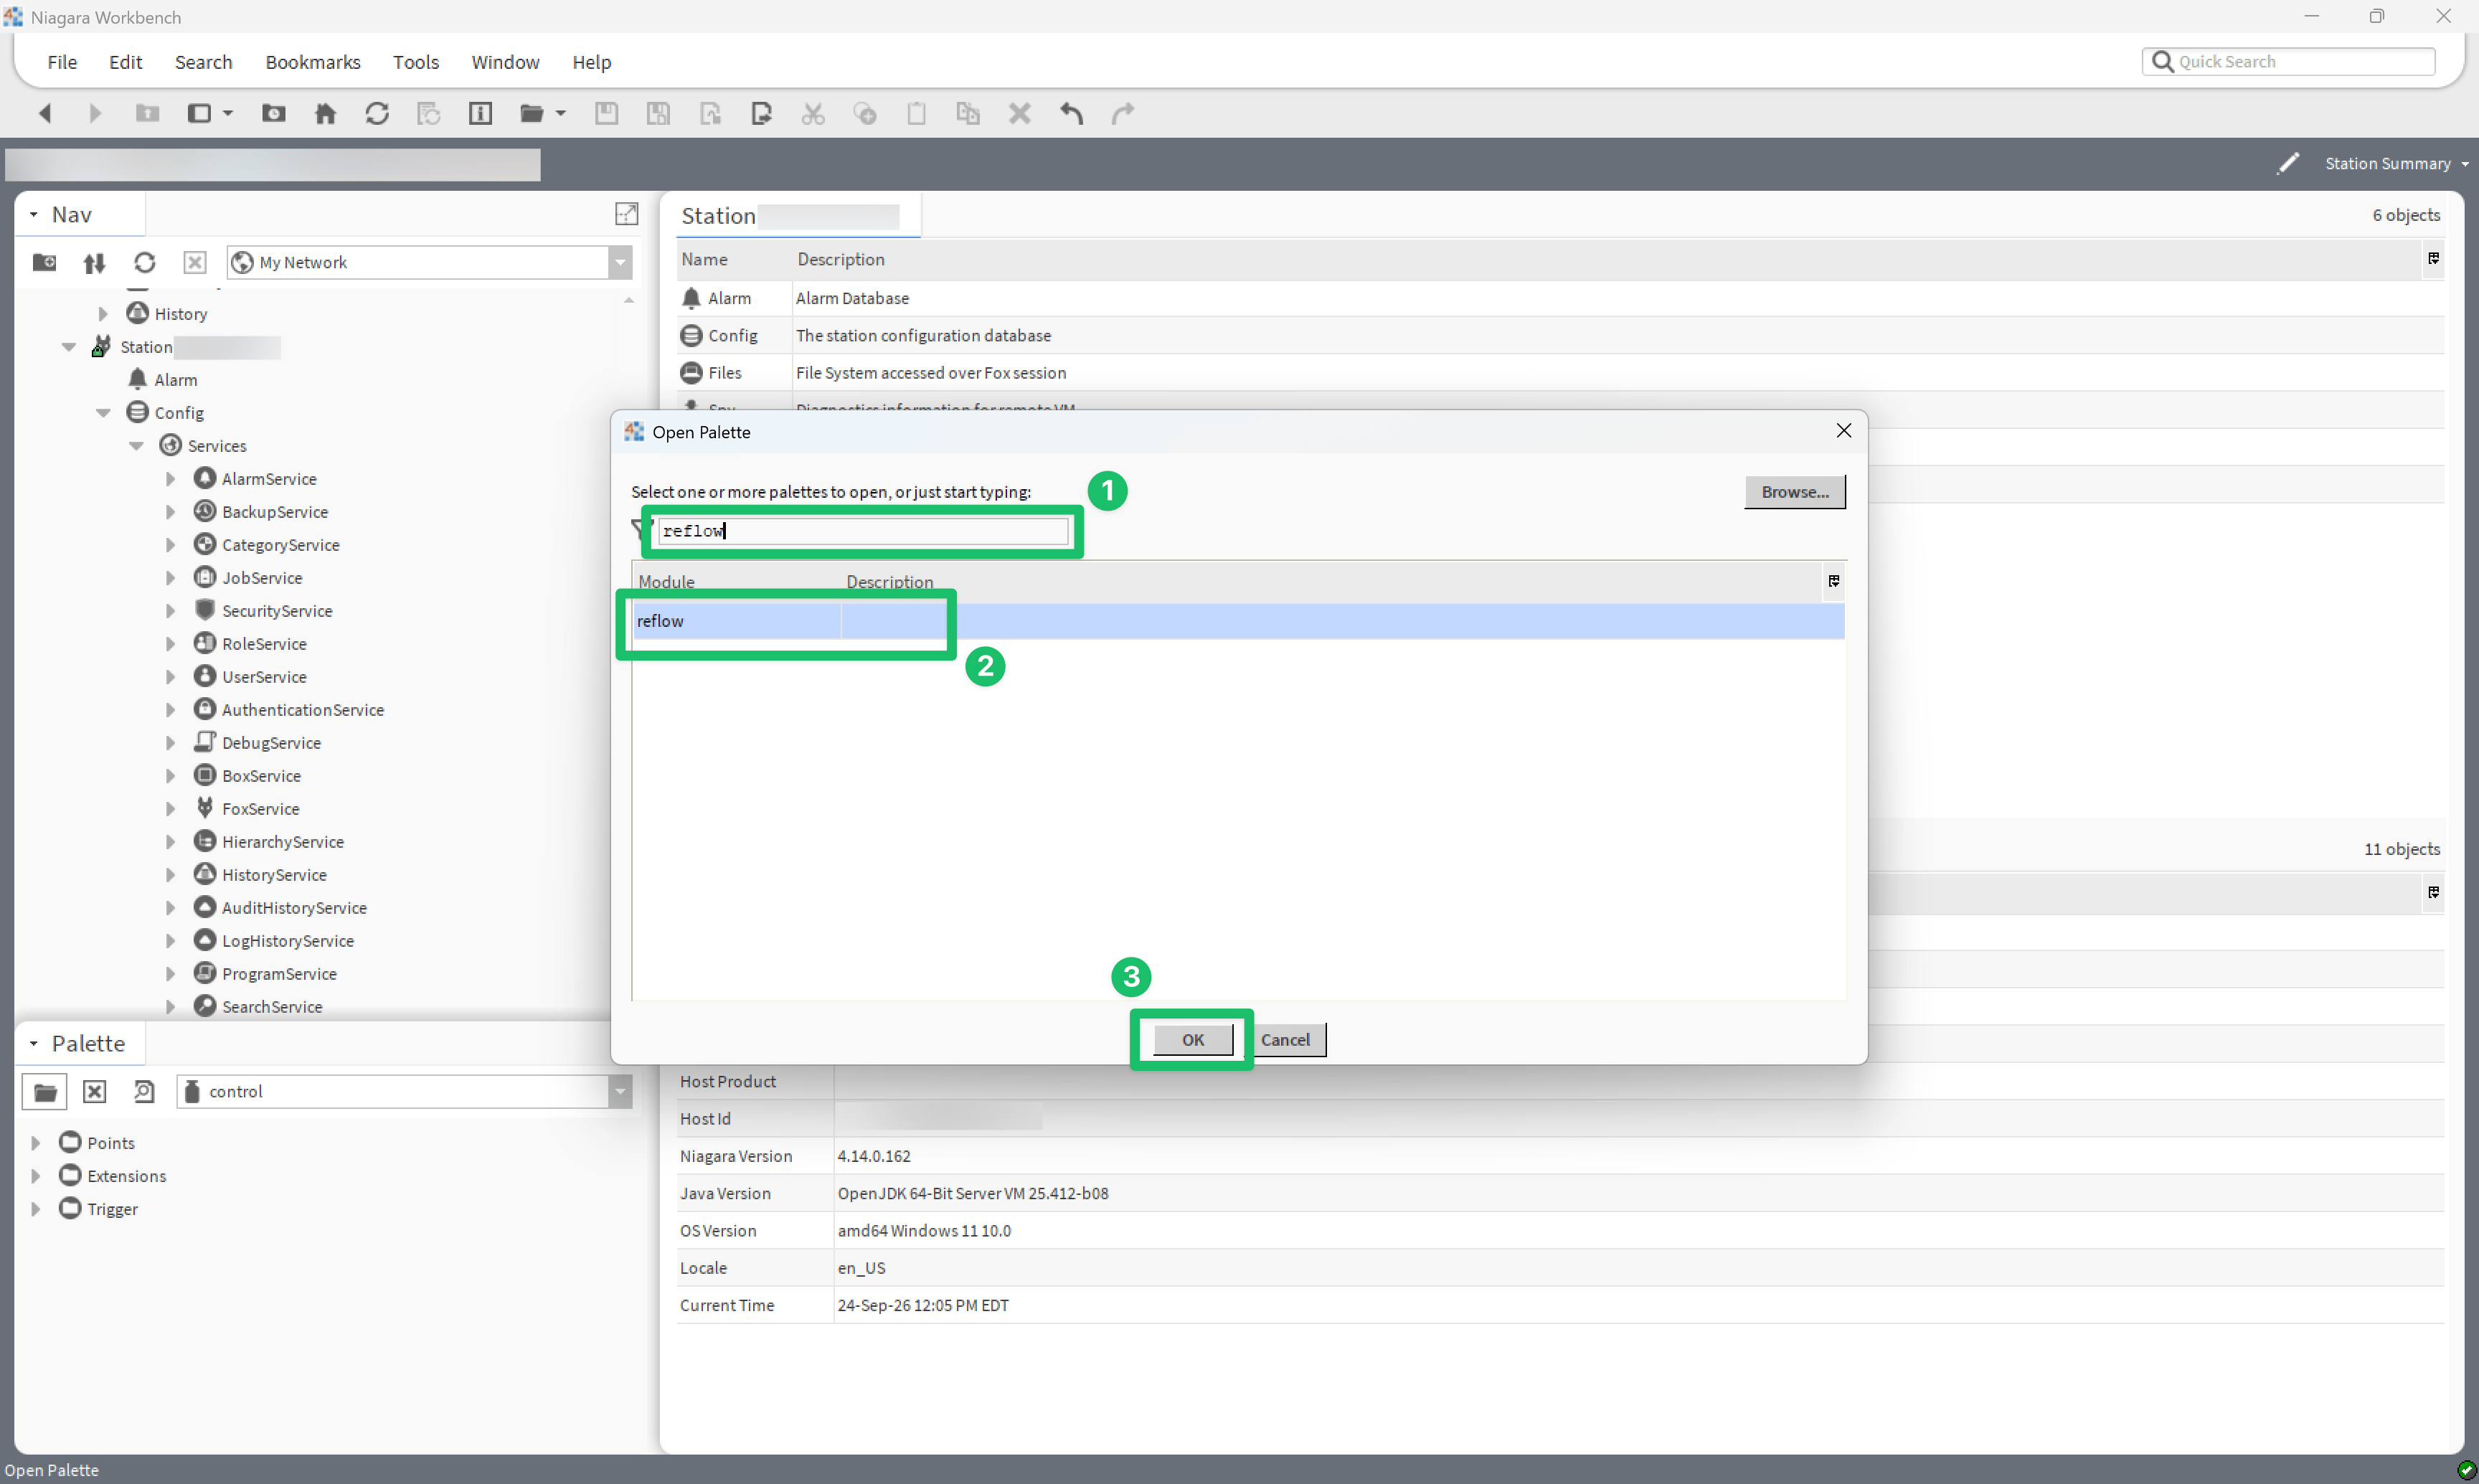The image size is (2479, 1484).
Task: Select the reflow module row
Action: pyautogui.click(x=1238, y=621)
